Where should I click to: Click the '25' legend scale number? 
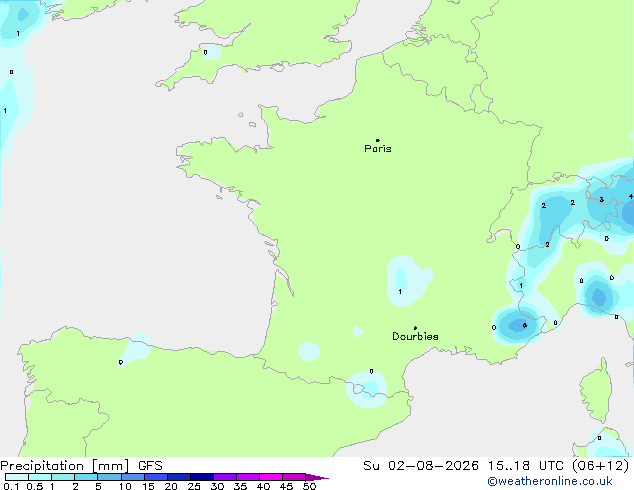[x=194, y=486]
